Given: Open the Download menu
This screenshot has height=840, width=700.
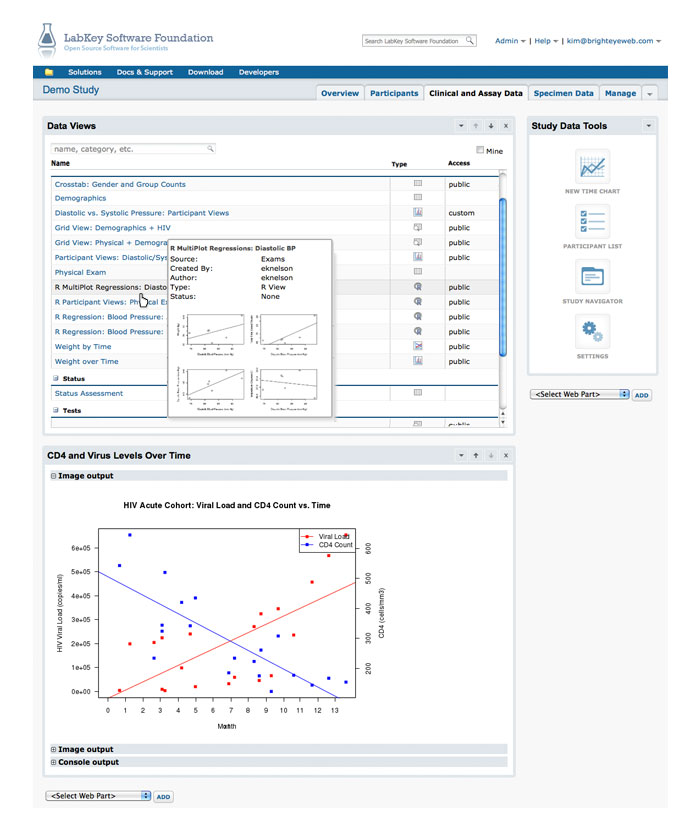Looking at the screenshot, I should pos(206,72).
